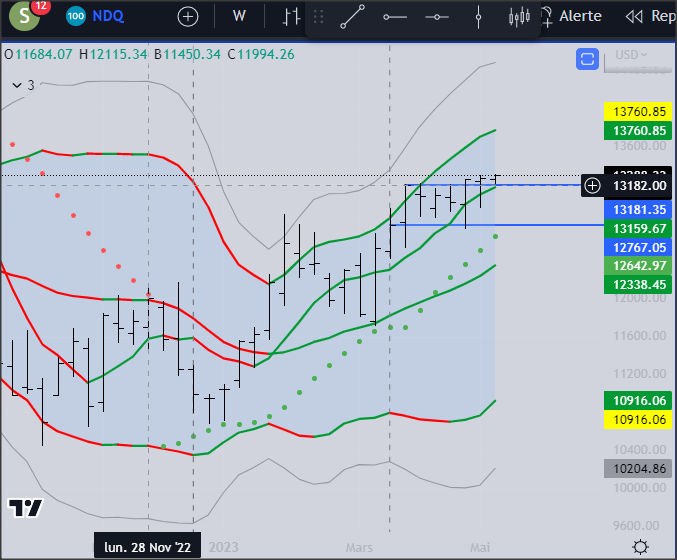The height and width of the screenshot is (560, 677).
Task: Open chart settings gear at the time axis corner
Action: [x=640, y=547]
